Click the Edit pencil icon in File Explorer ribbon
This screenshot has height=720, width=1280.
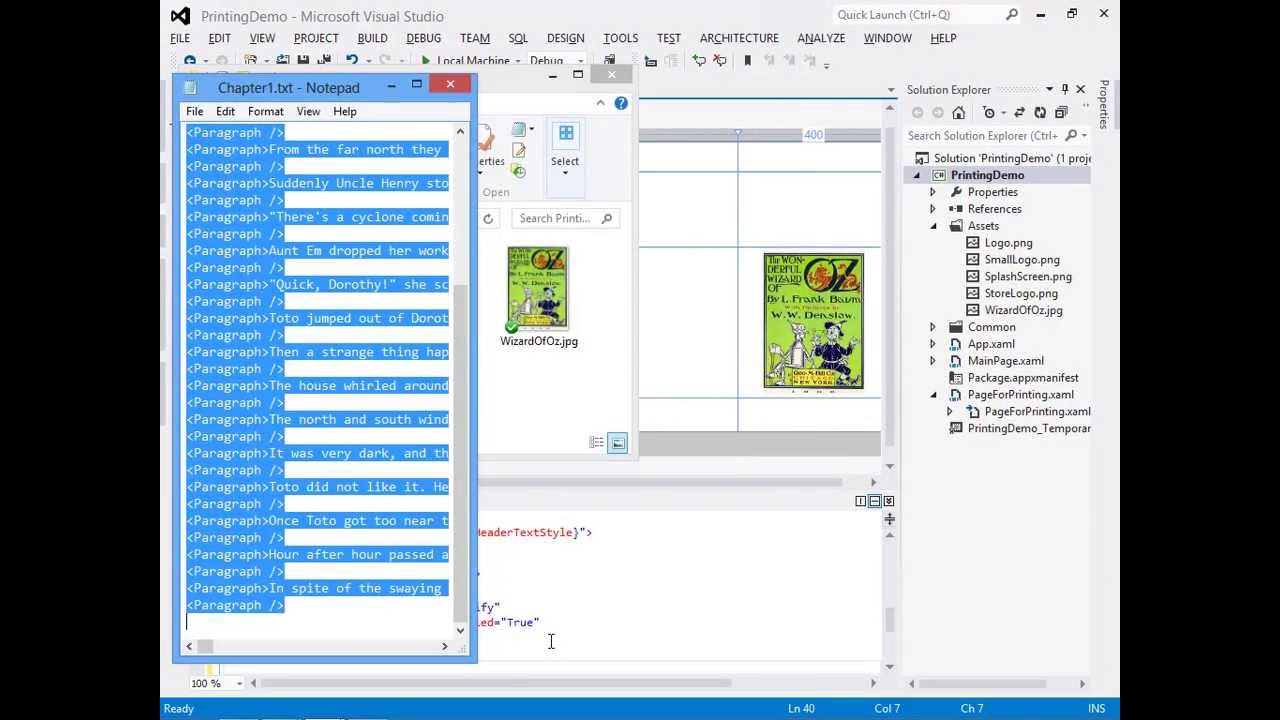(518, 151)
